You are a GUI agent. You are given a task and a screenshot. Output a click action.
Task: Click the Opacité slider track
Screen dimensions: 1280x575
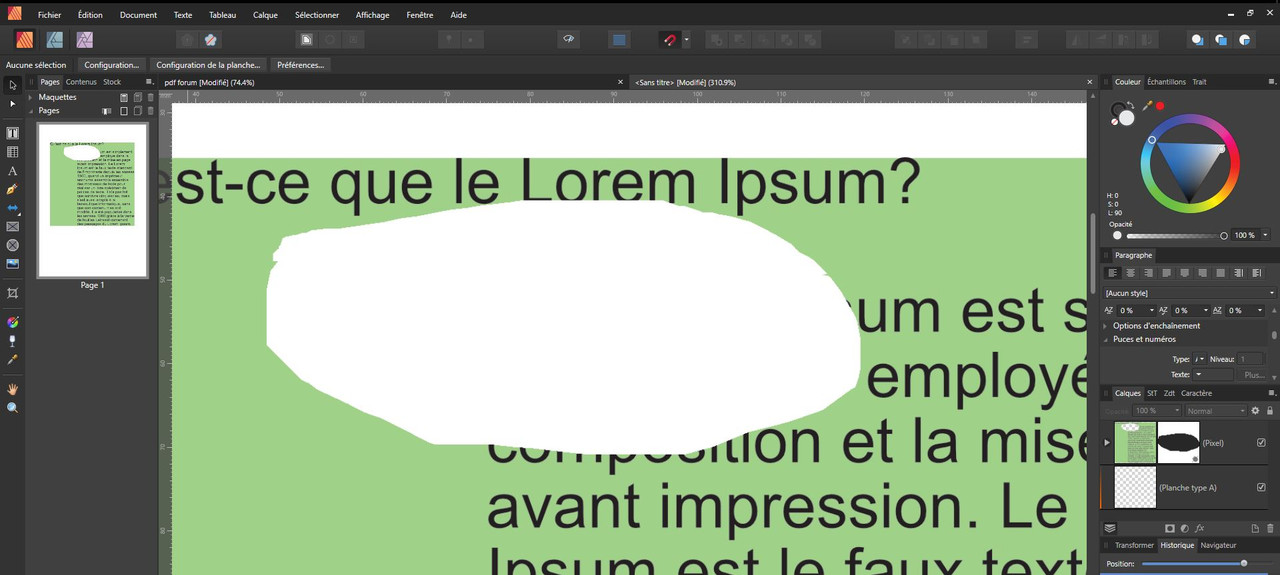click(x=1175, y=236)
